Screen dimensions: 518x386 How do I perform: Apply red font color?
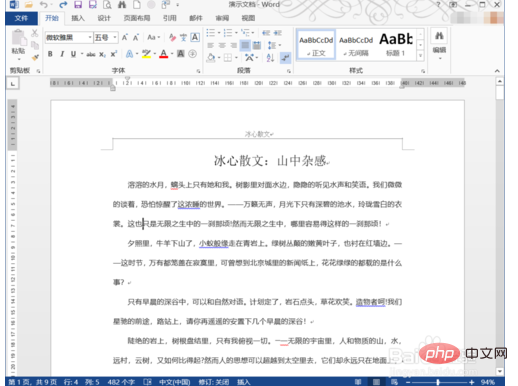[x=164, y=54]
